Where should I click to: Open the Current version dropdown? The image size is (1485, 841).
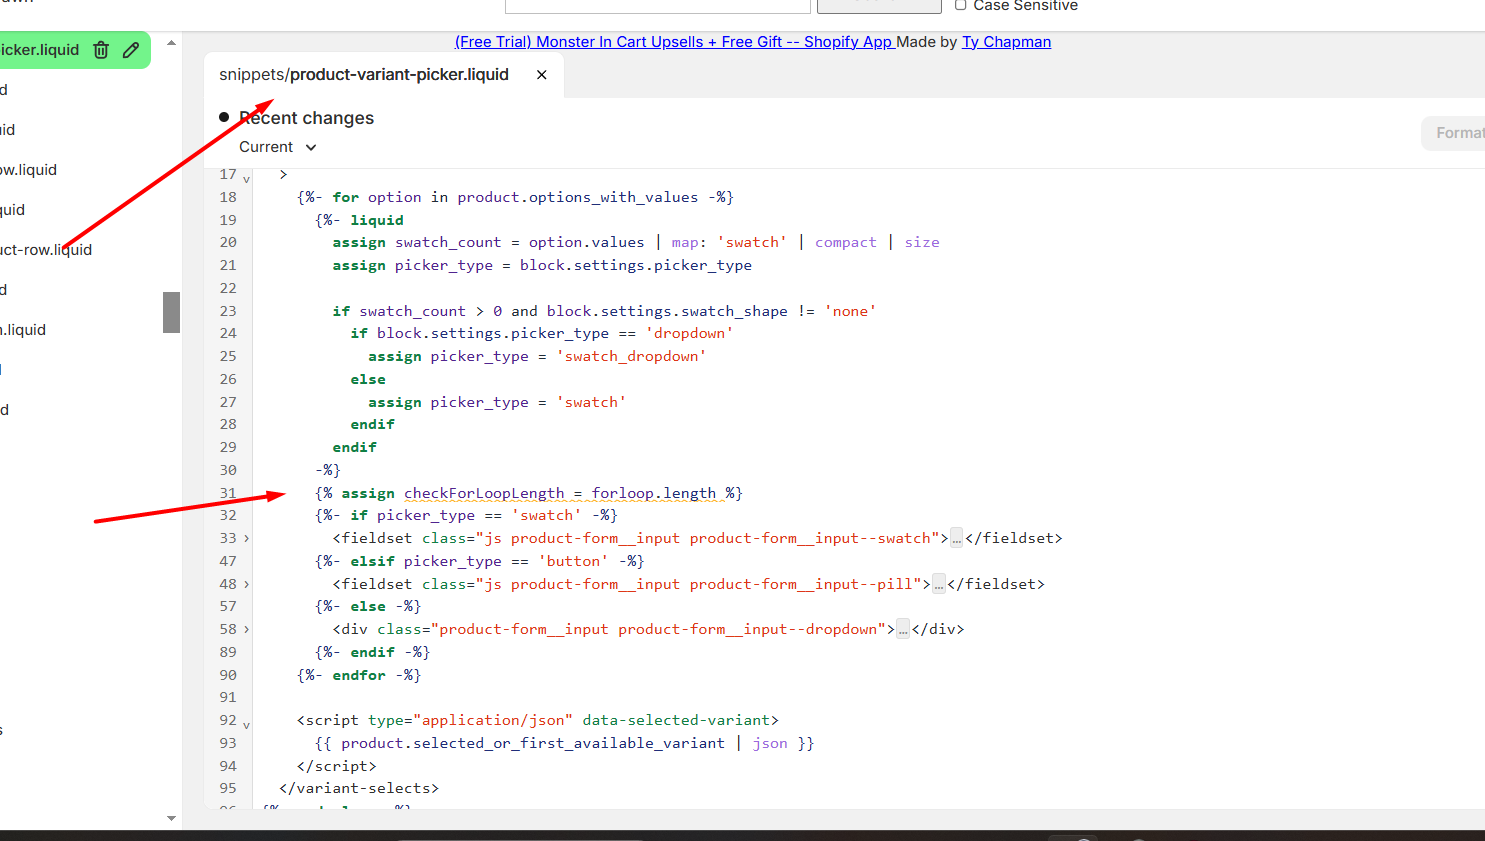[x=278, y=147]
